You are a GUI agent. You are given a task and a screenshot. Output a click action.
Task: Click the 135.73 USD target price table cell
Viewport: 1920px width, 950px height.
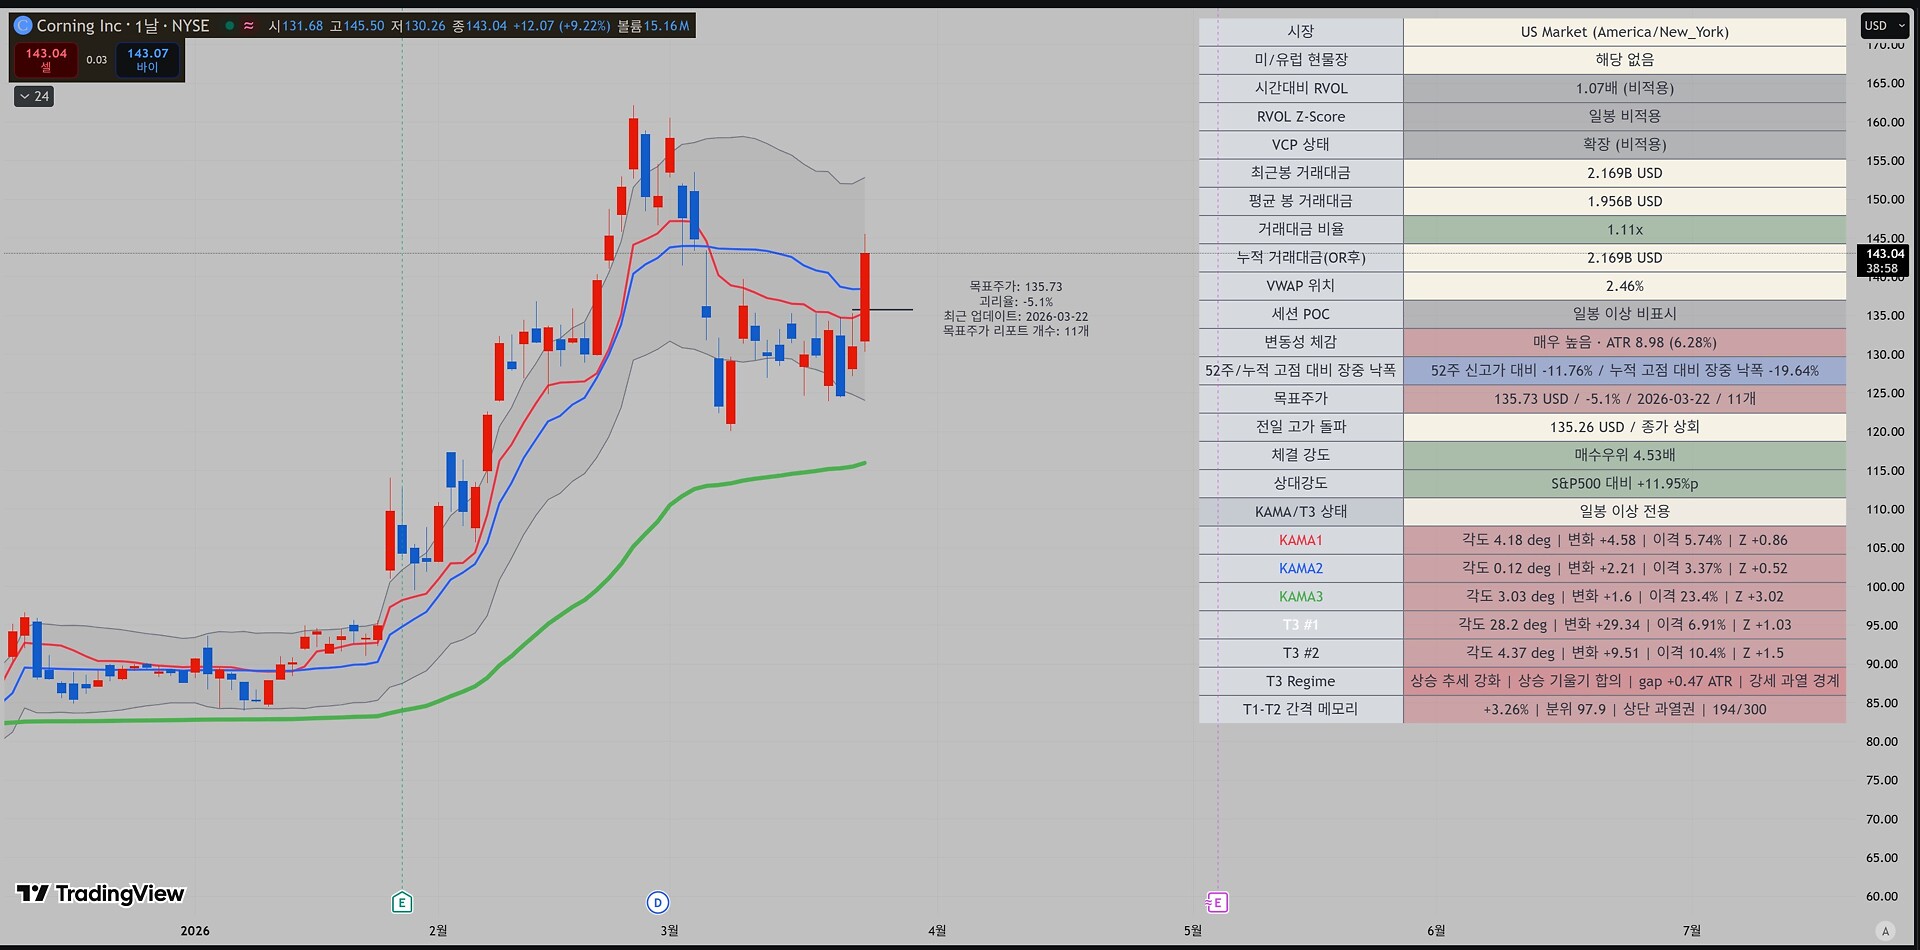tap(1624, 399)
